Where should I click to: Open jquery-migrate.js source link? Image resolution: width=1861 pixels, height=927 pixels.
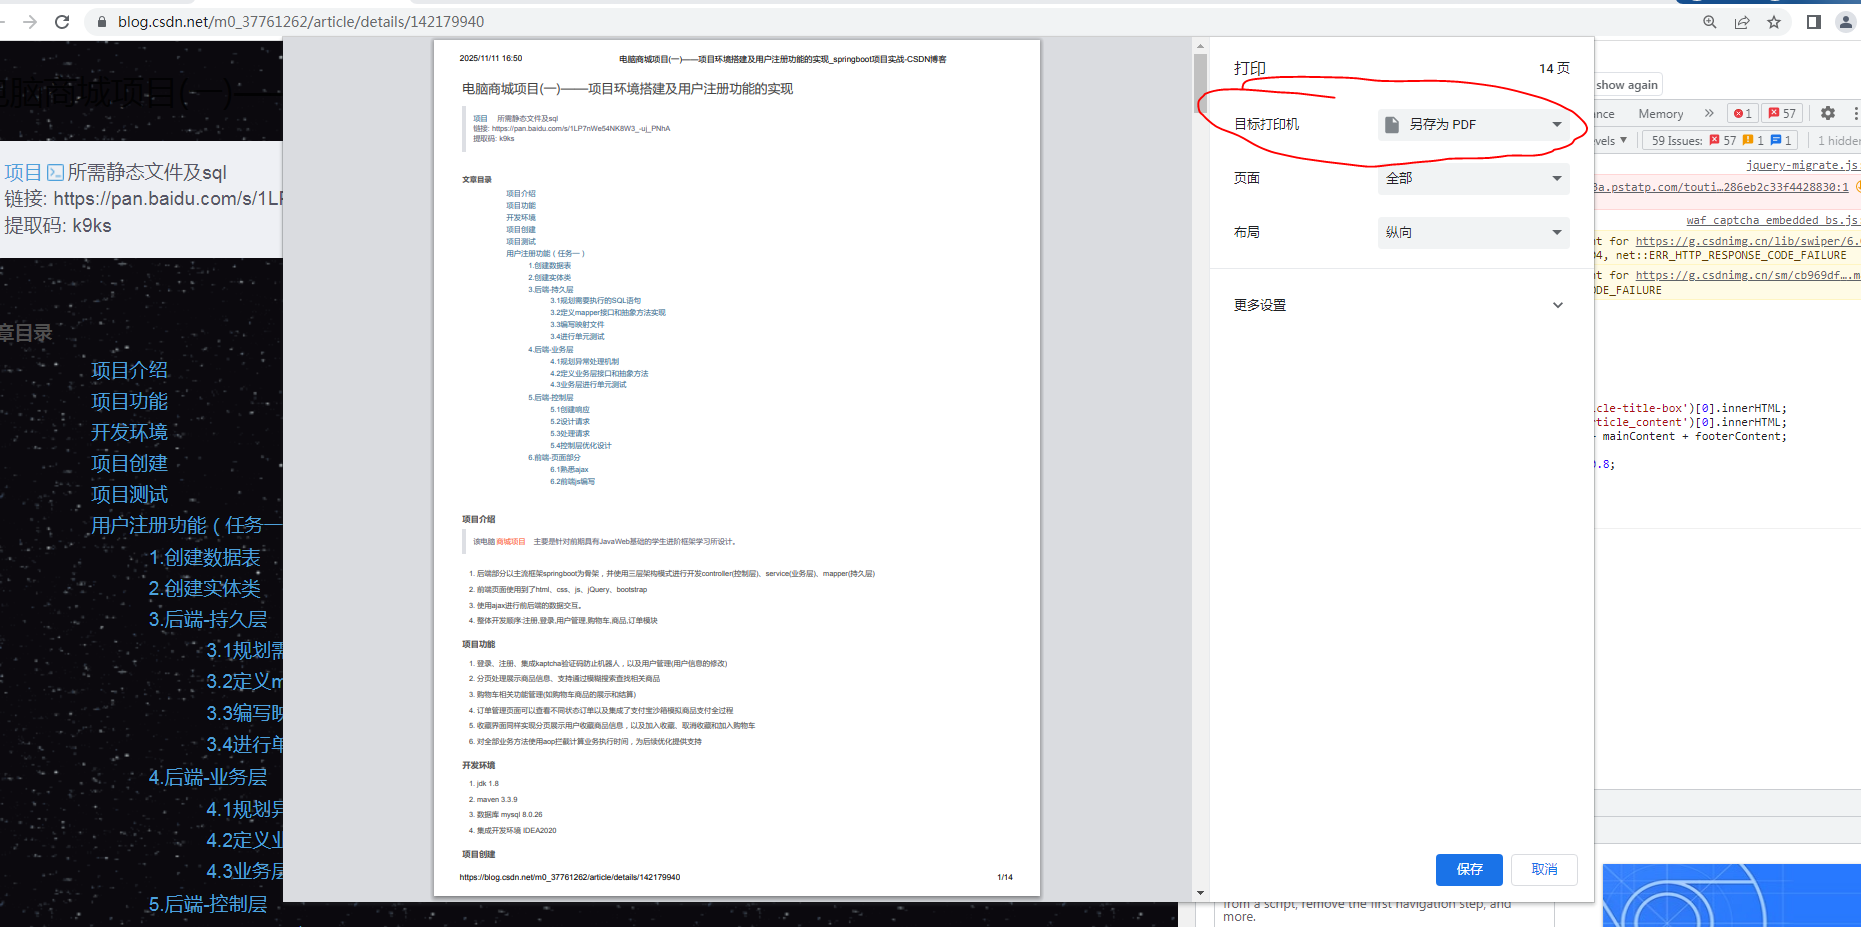[1803, 165]
